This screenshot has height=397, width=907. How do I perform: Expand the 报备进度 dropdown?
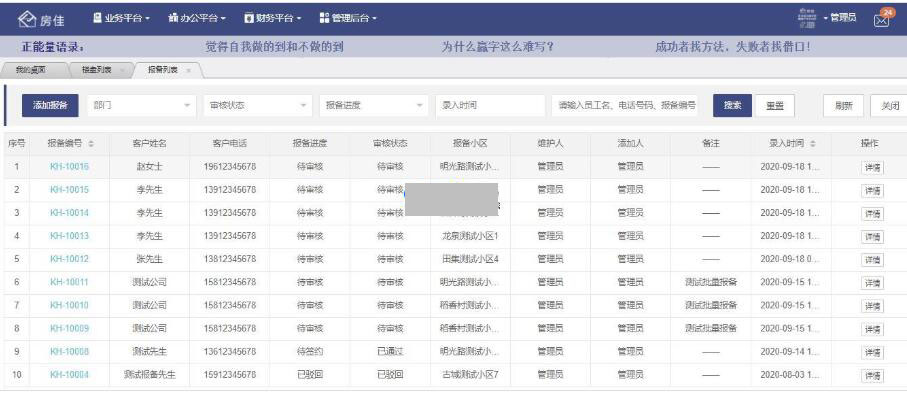click(x=374, y=105)
